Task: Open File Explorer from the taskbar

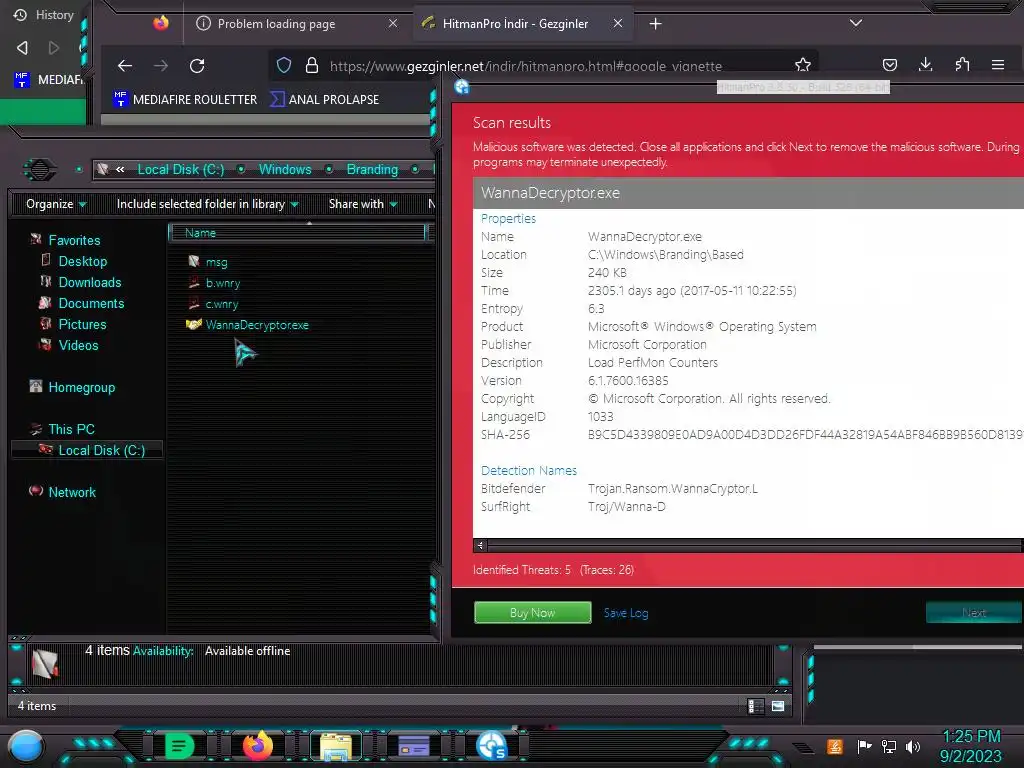Action: (336, 746)
